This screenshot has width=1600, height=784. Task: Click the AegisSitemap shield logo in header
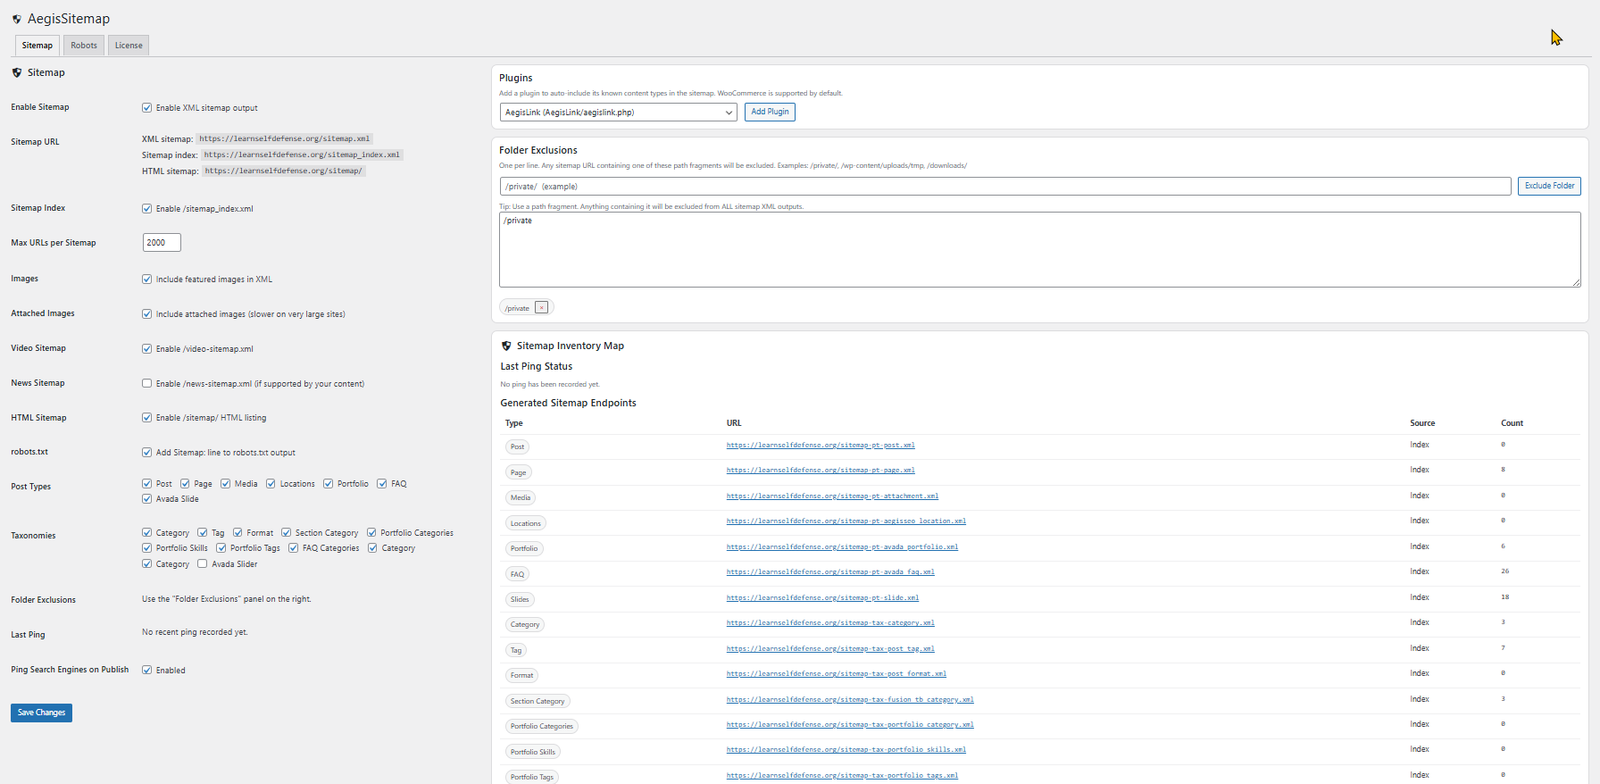tap(16, 19)
